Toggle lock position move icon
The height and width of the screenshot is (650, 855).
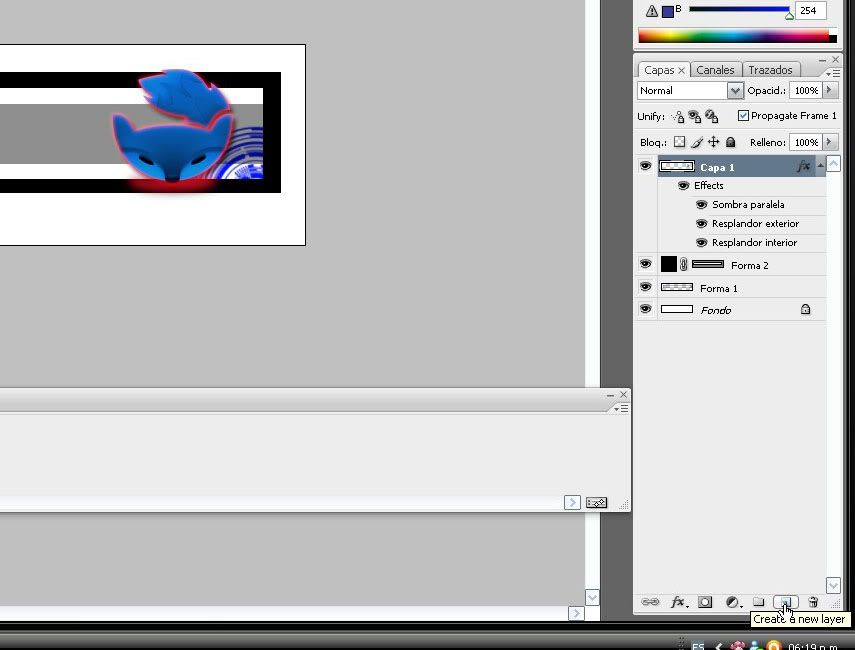(x=714, y=142)
